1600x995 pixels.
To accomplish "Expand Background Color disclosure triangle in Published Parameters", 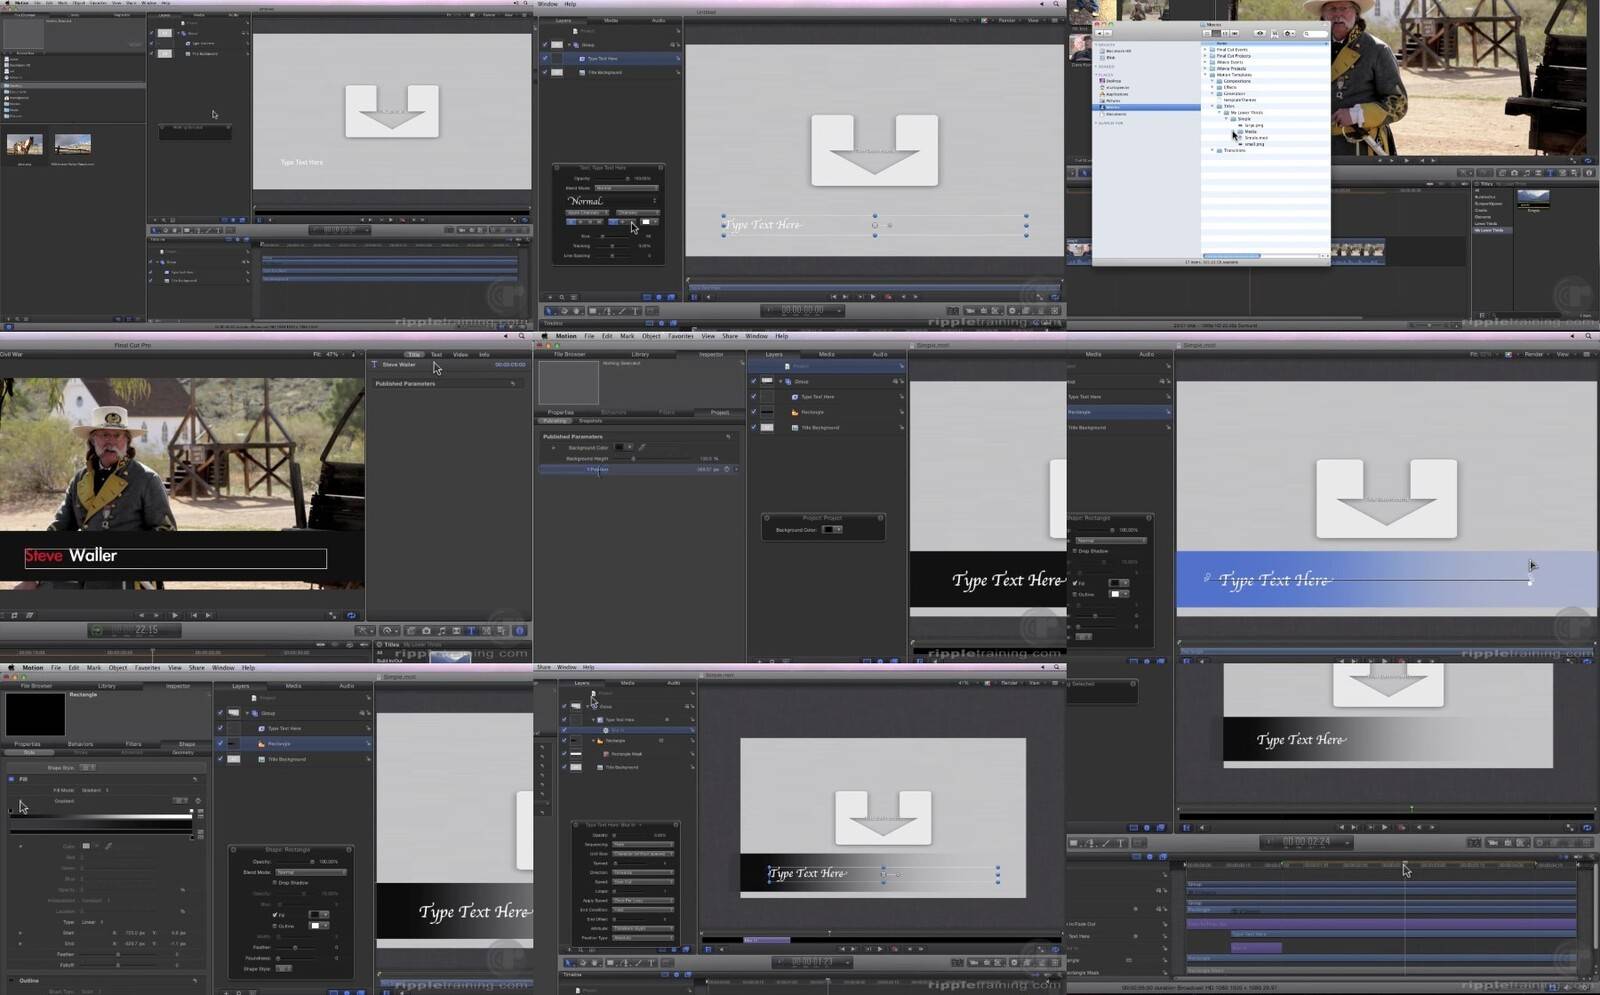I will tap(553, 447).
